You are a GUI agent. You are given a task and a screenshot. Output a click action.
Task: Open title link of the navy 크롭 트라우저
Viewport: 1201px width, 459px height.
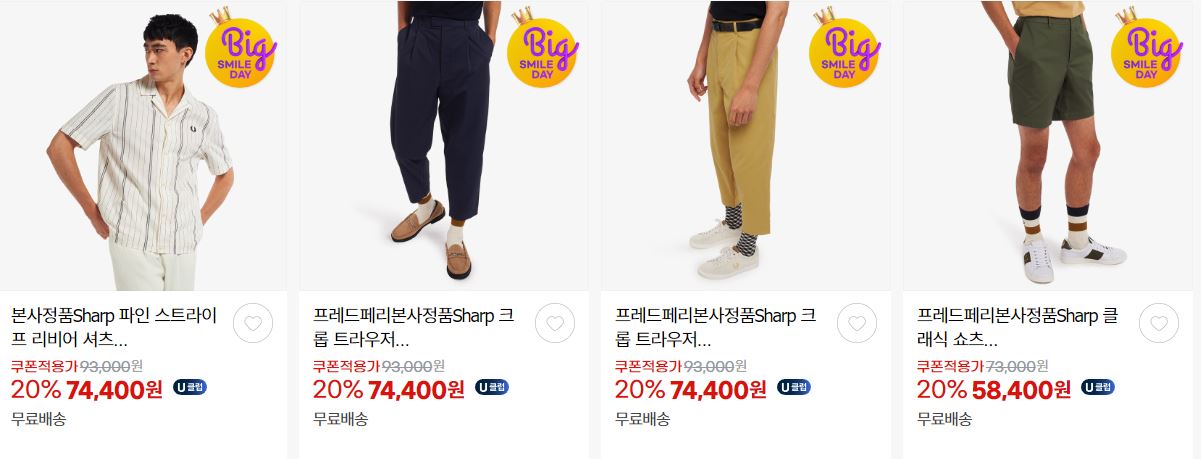[x=414, y=326]
